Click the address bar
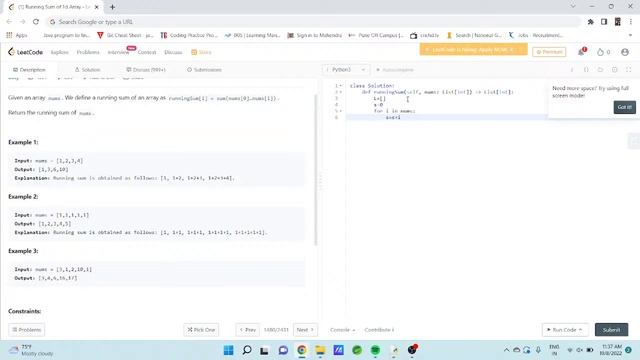Image resolution: width=640 pixels, height=360 pixels. [x=313, y=22]
